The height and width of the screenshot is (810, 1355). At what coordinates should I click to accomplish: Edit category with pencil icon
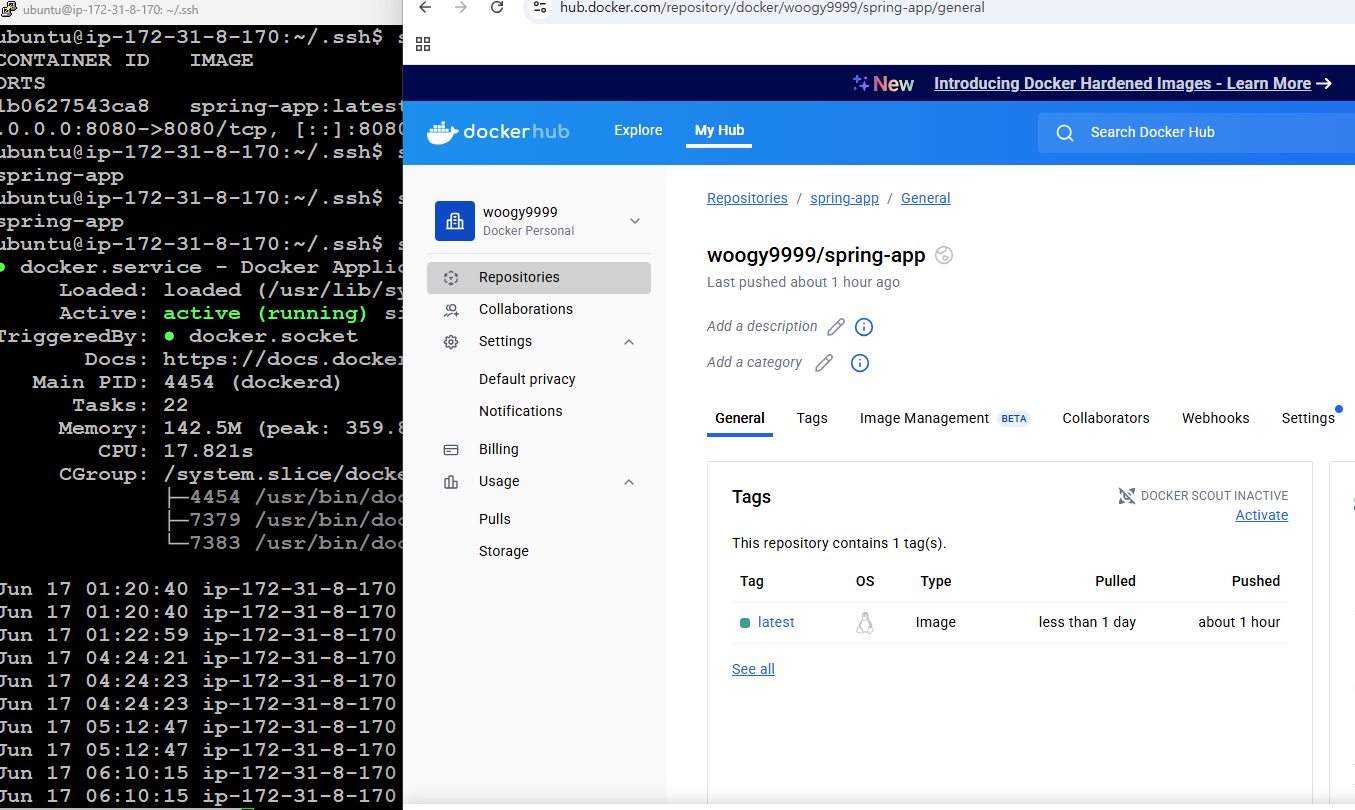[824, 363]
